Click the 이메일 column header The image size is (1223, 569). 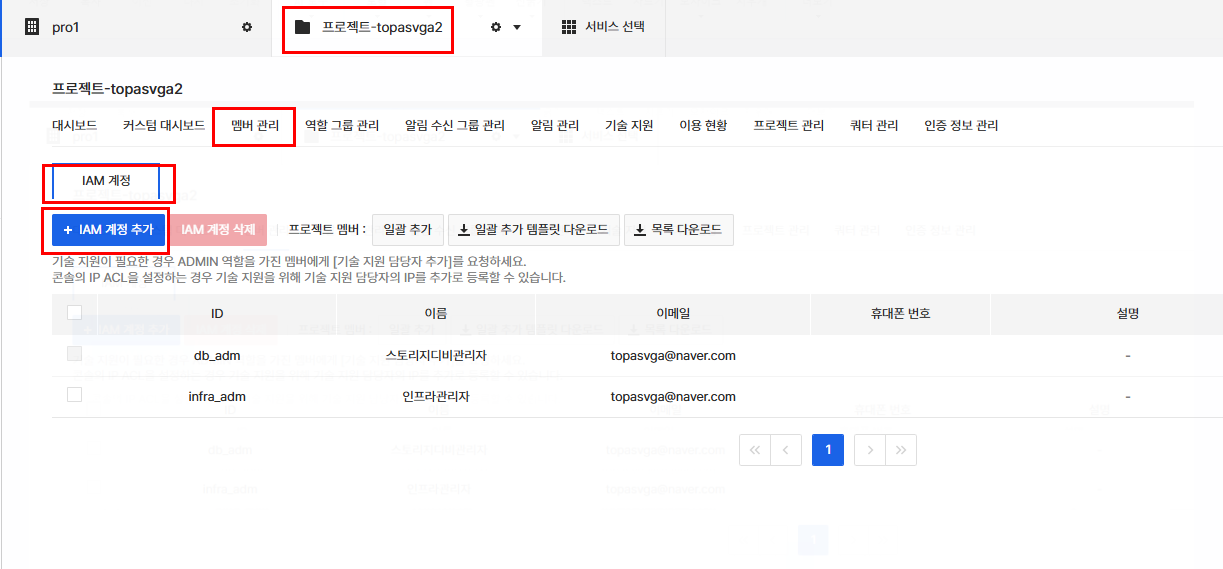(673, 313)
